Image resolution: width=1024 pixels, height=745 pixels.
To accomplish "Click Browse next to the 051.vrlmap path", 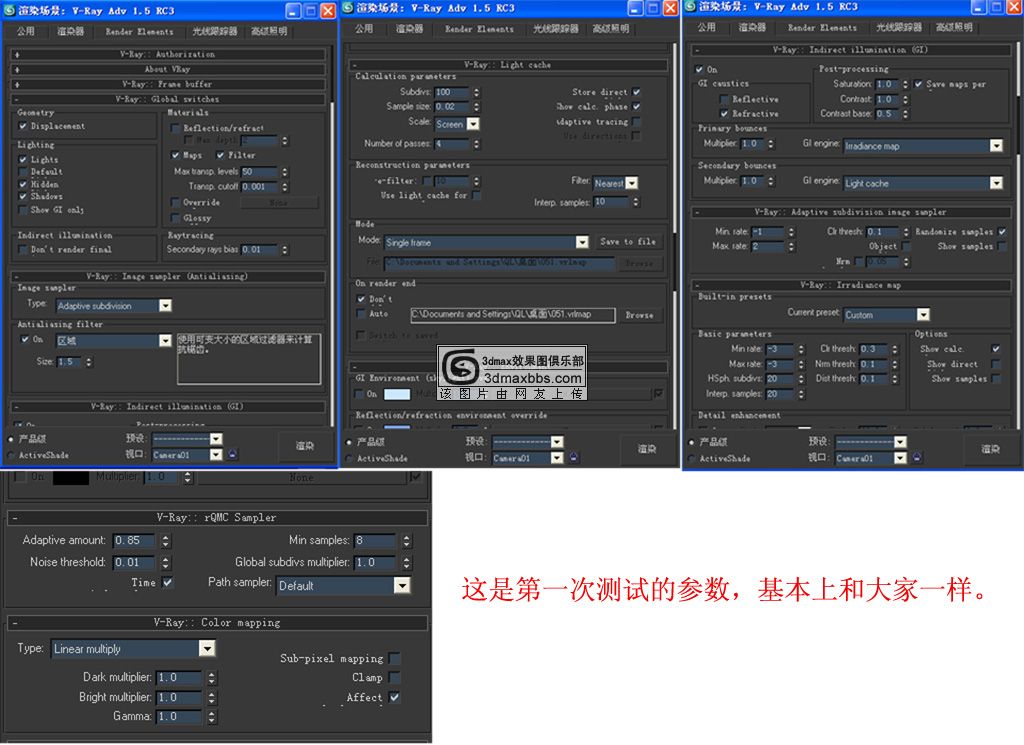I will point(639,315).
